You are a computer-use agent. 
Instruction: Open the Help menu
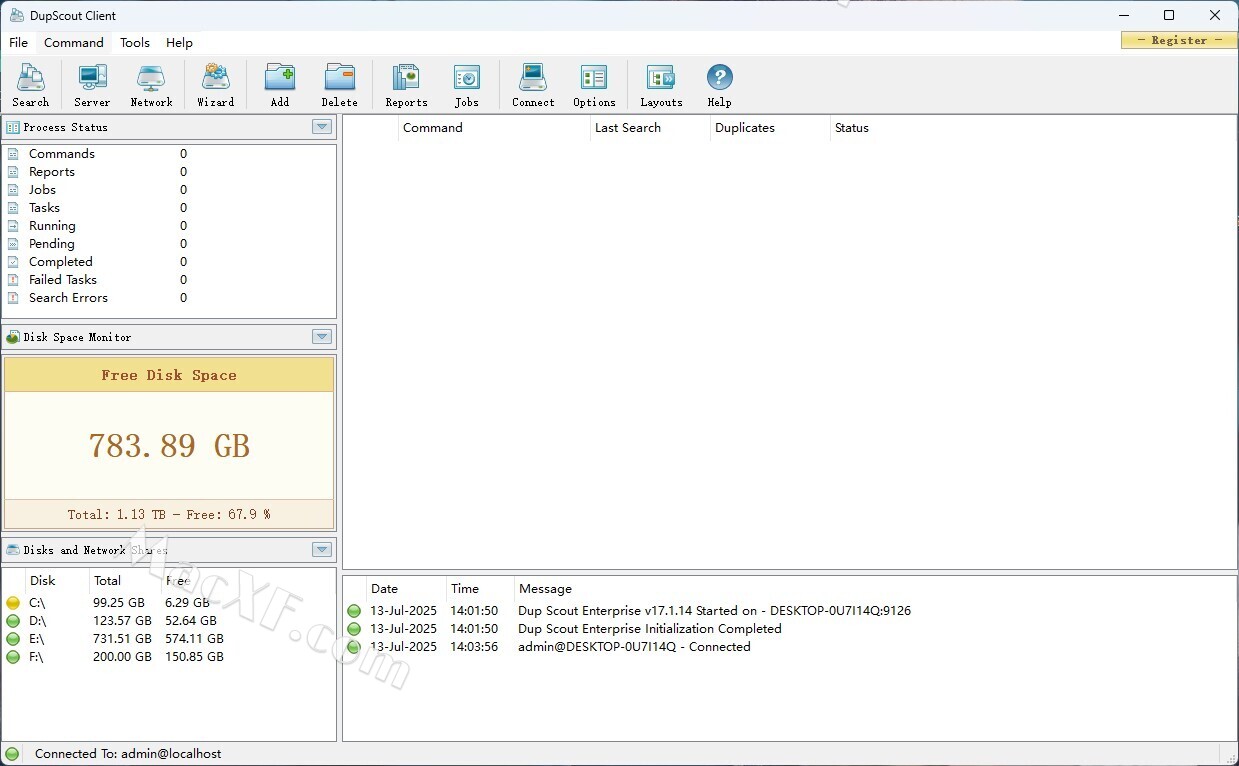click(x=180, y=43)
